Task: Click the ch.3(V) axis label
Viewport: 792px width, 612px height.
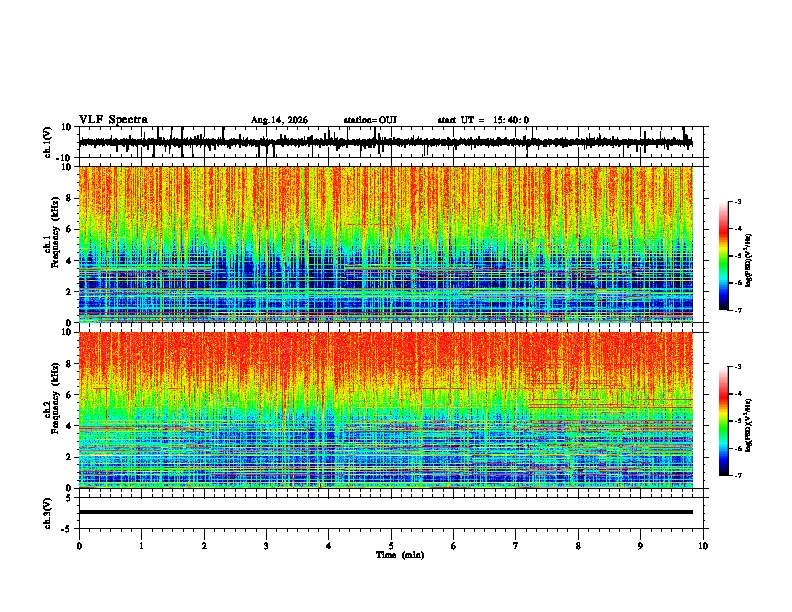Action: coord(48,513)
